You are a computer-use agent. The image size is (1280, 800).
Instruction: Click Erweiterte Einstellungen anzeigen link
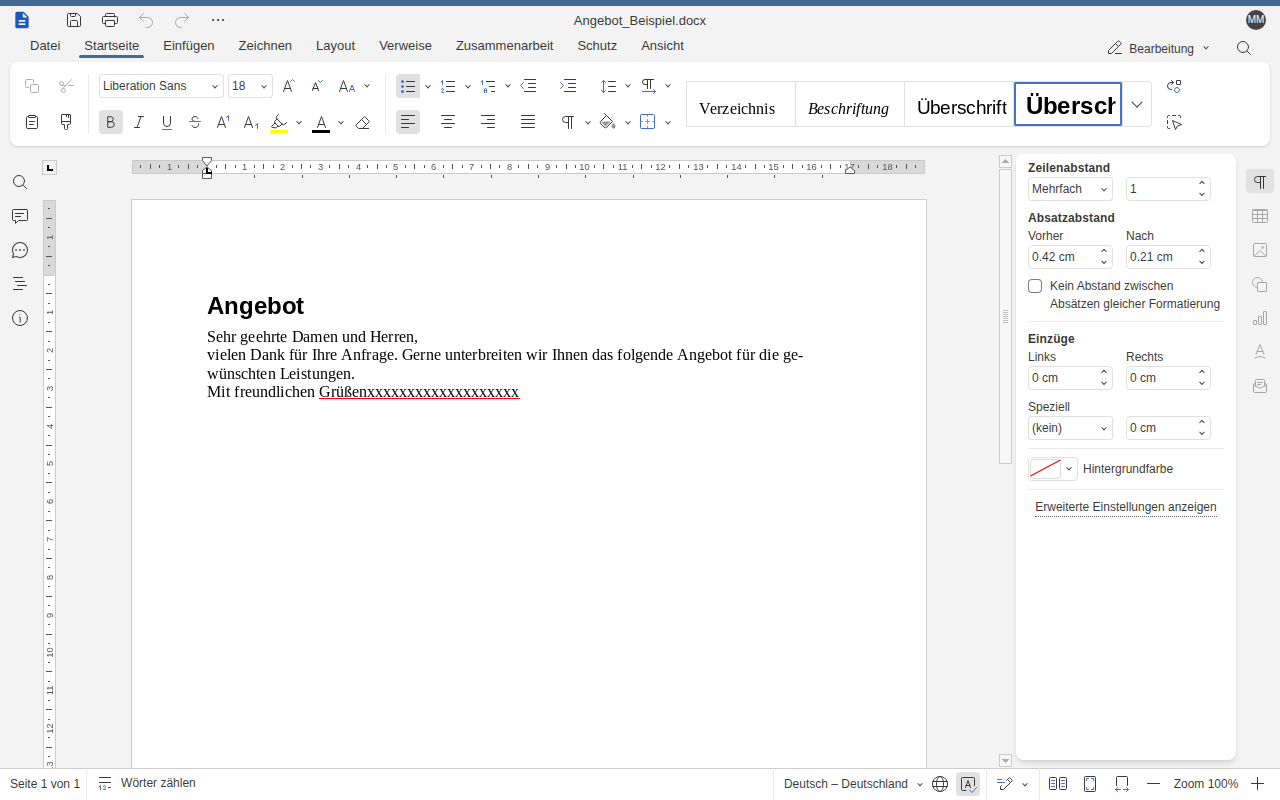(1126, 507)
